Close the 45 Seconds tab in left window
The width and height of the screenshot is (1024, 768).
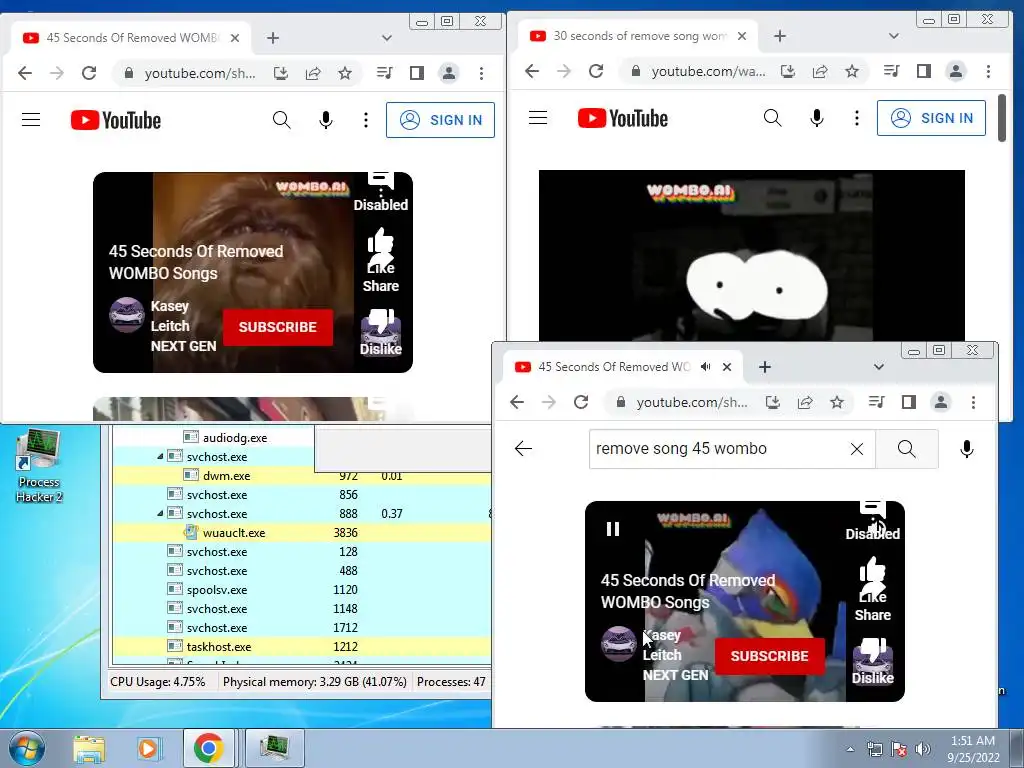(235, 38)
